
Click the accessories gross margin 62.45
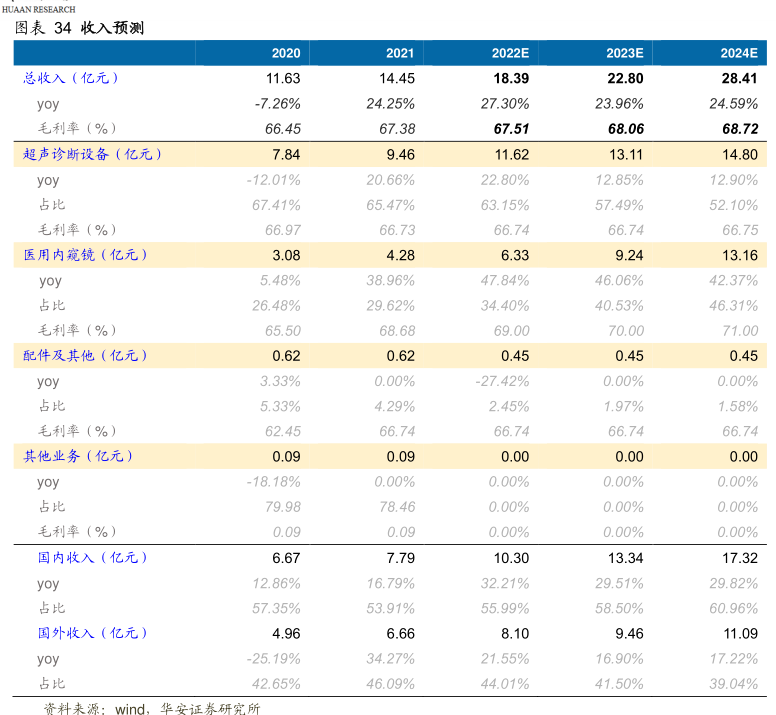[x=283, y=431]
